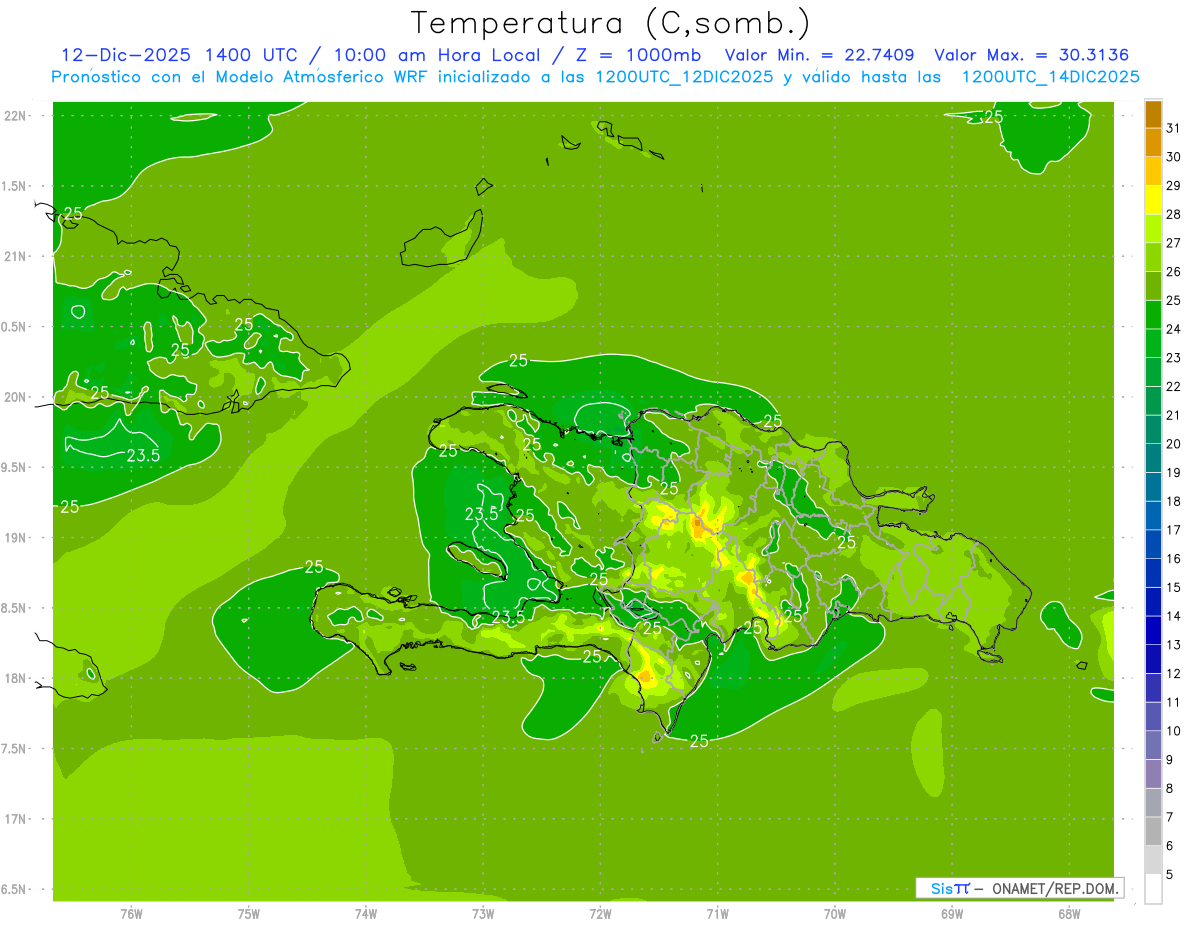Select the yellow legend segment between 28 and 29
Screen dimensions: 1200x927
pos(1153,201)
